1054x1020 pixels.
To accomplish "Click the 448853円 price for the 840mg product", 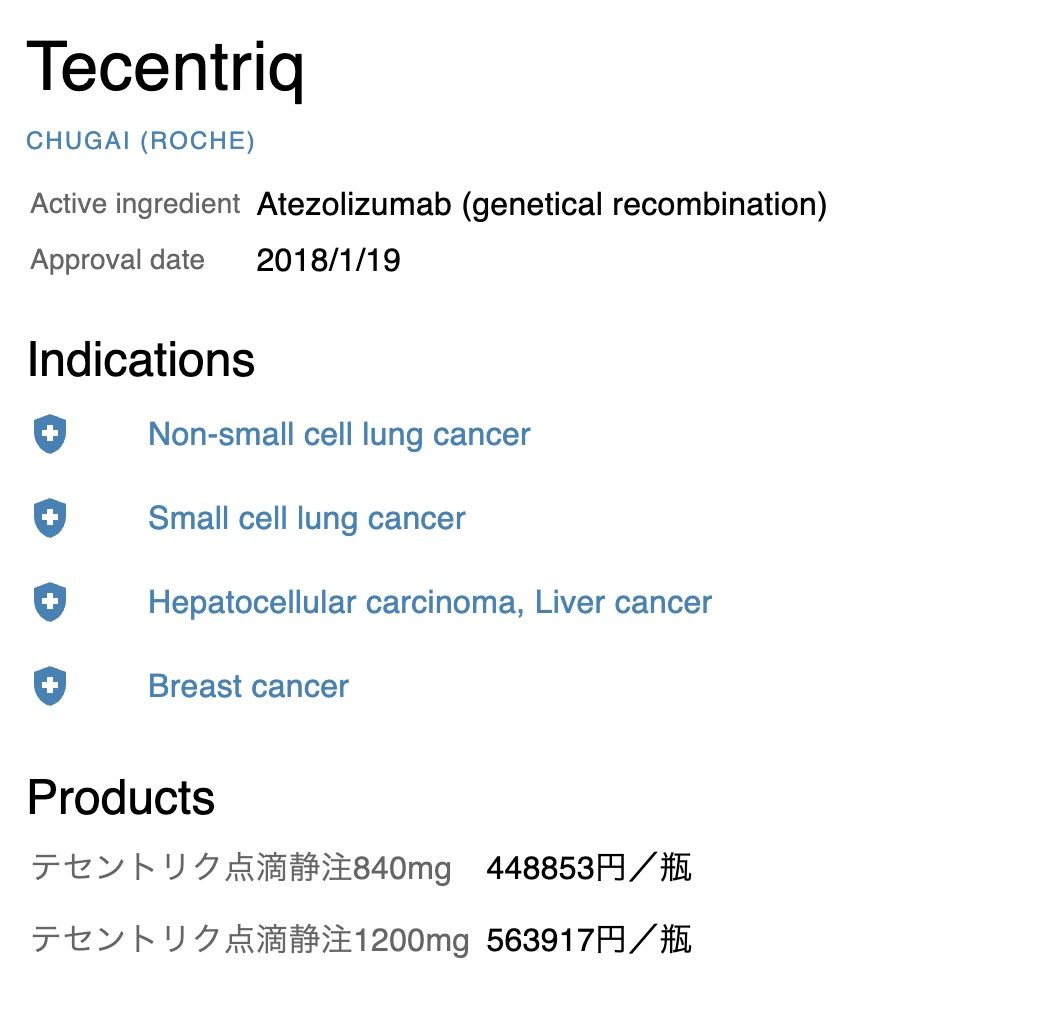I will 588,868.
